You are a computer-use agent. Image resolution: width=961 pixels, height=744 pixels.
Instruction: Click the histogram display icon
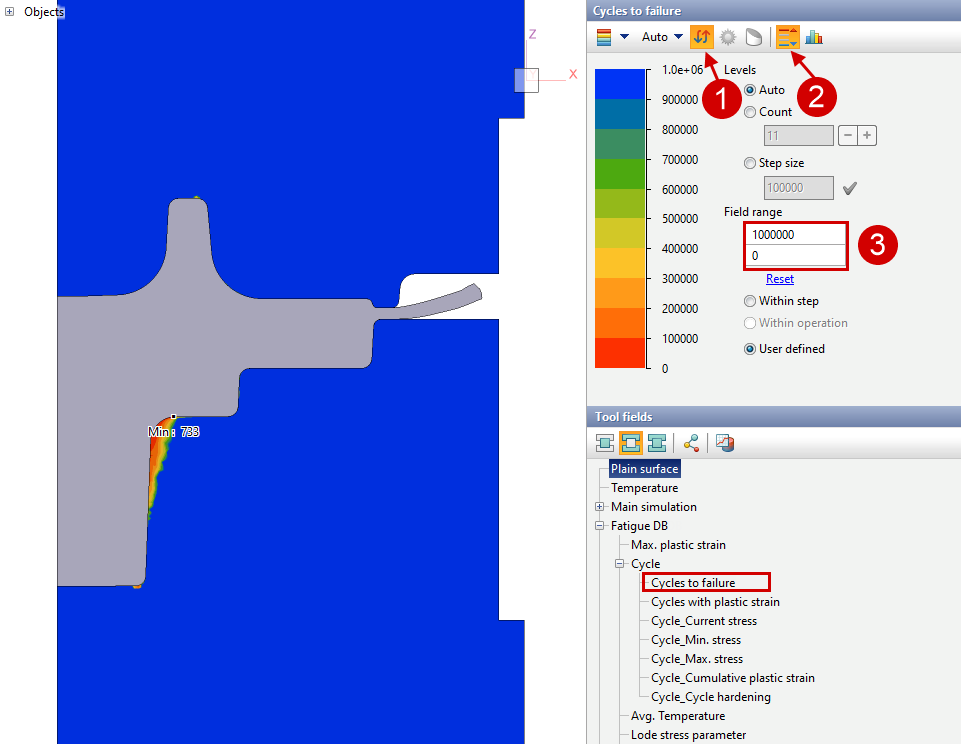tap(813, 36)
